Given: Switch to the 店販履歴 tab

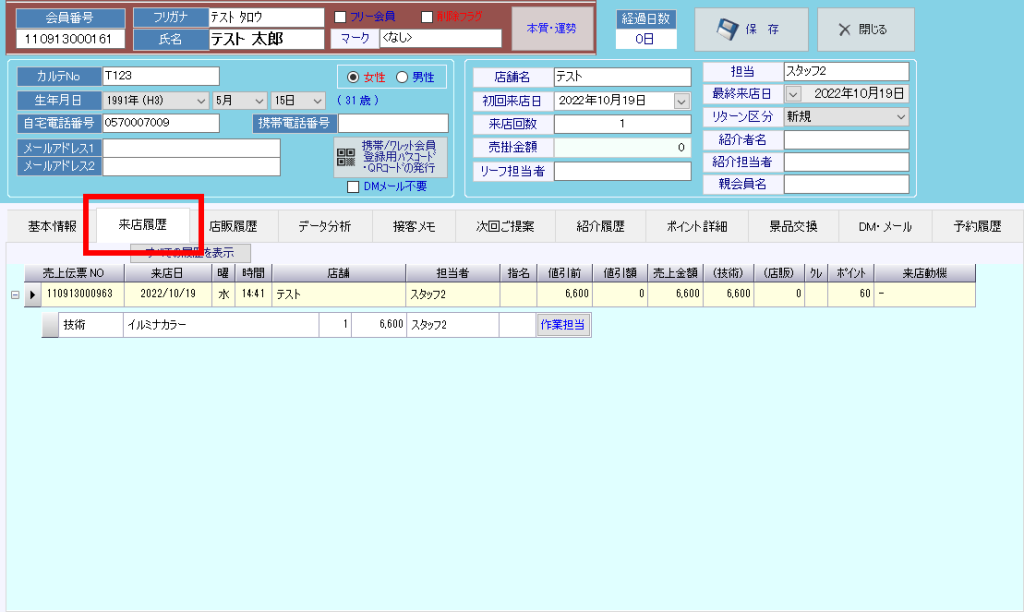Looking at the screenshot, I should click(x=233, y=226).
